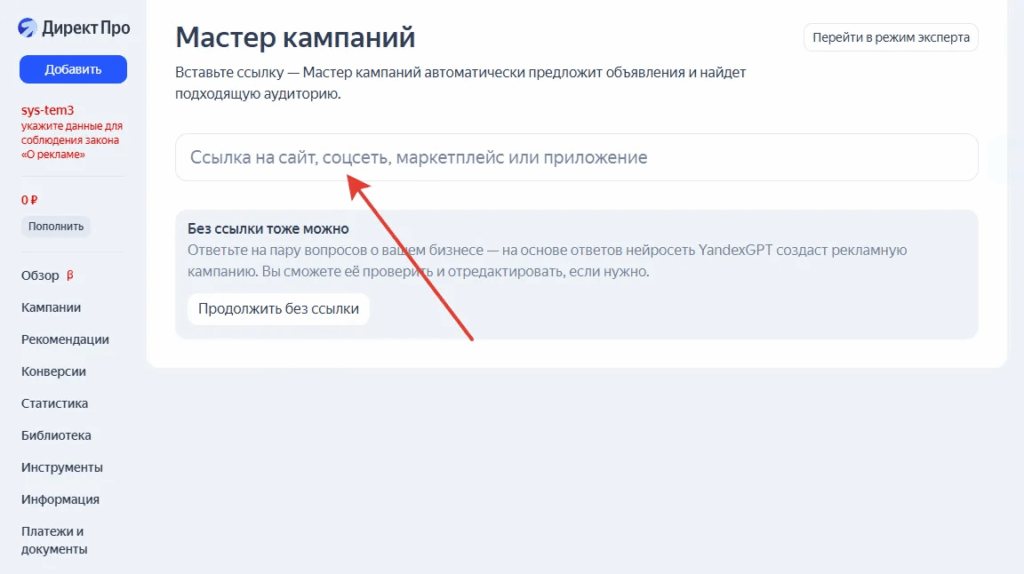Click the Директ Про logo icon
The height and width of the screenshot is (574, 1024).
tap(28, 28)
